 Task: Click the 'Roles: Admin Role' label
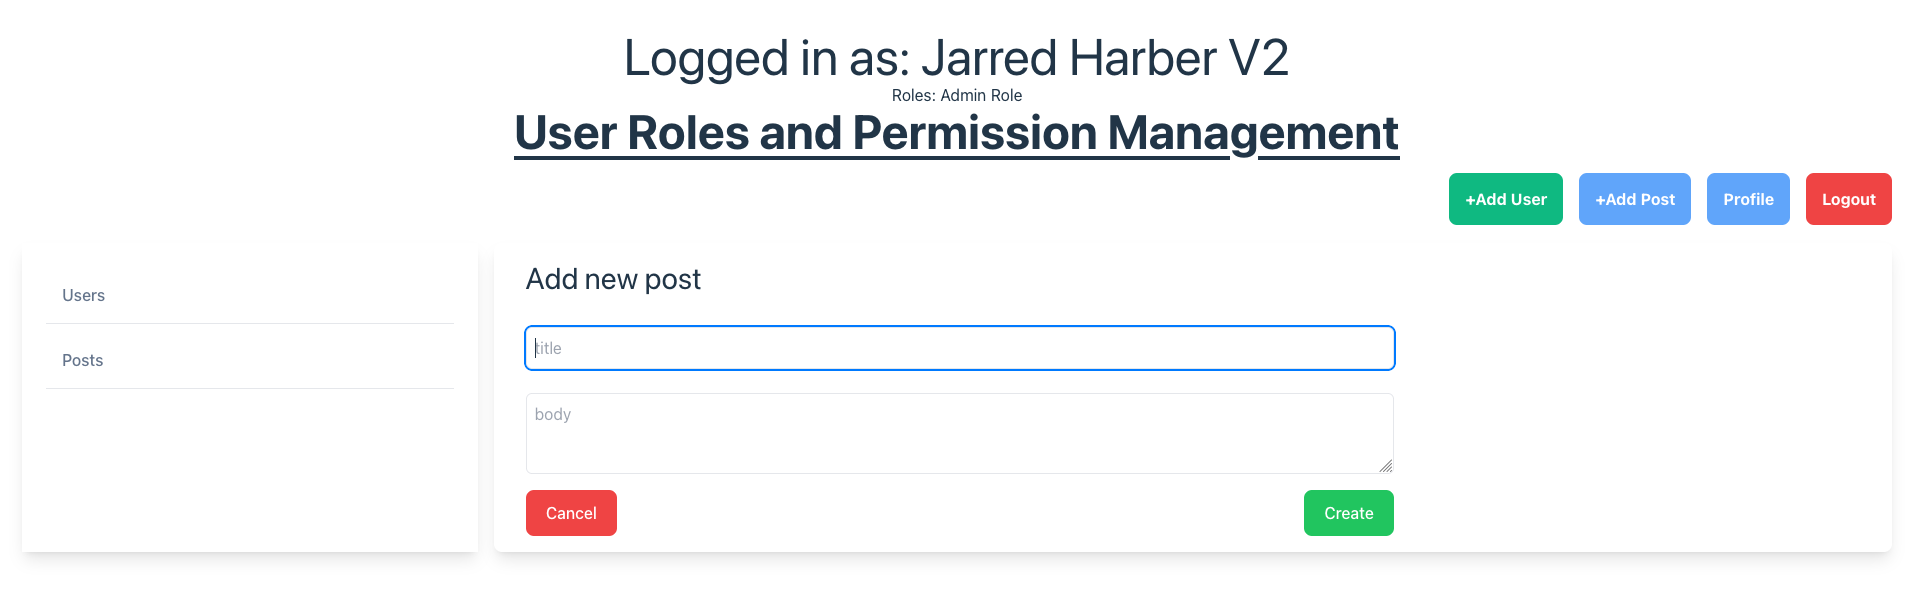pyautogui.click(x=956, y=95)
